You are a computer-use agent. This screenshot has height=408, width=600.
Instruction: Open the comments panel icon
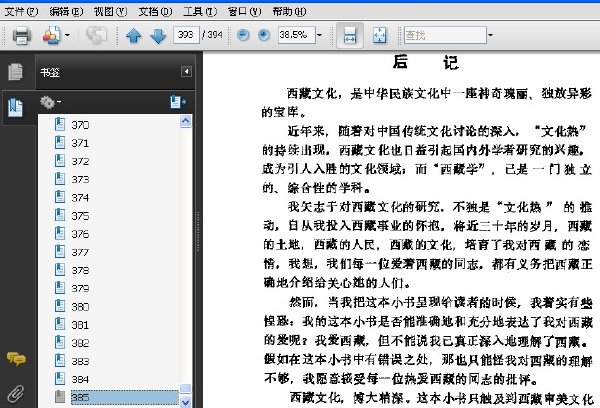[x=16, y=359]
